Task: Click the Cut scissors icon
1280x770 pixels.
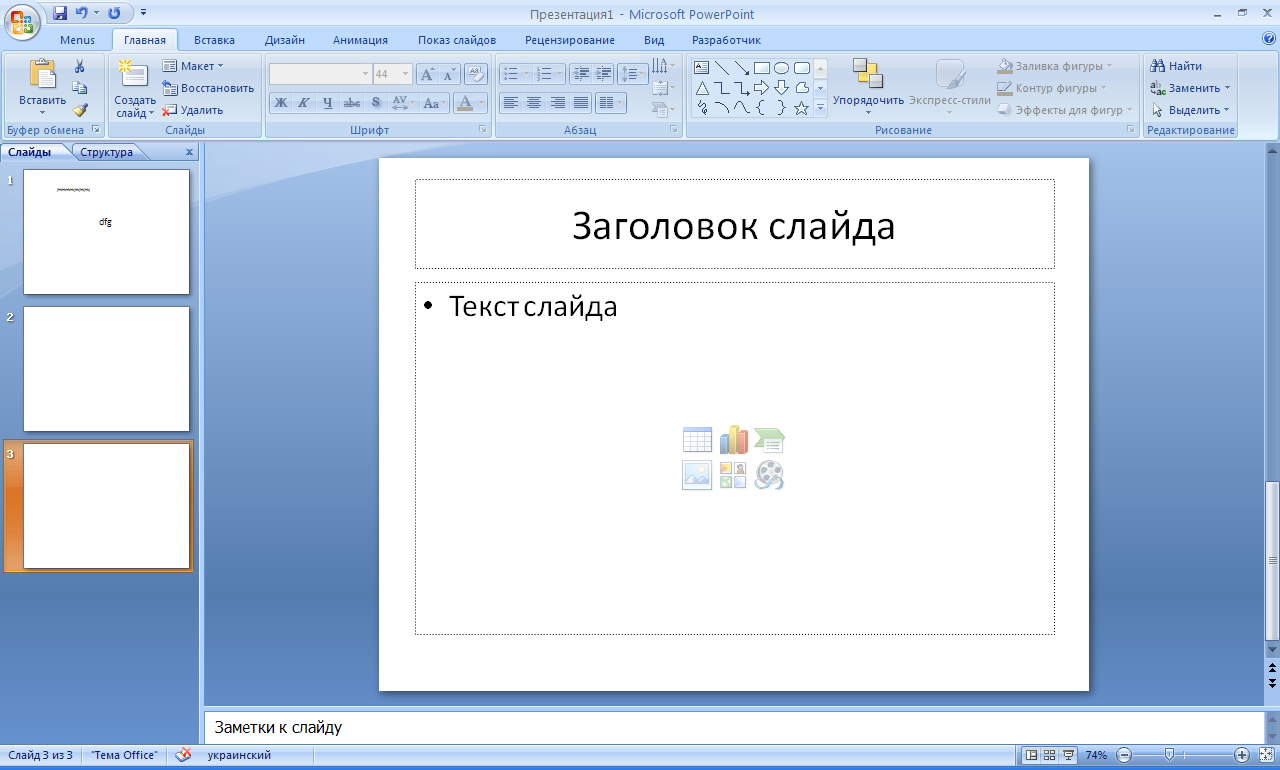Action: click(80, 66)
